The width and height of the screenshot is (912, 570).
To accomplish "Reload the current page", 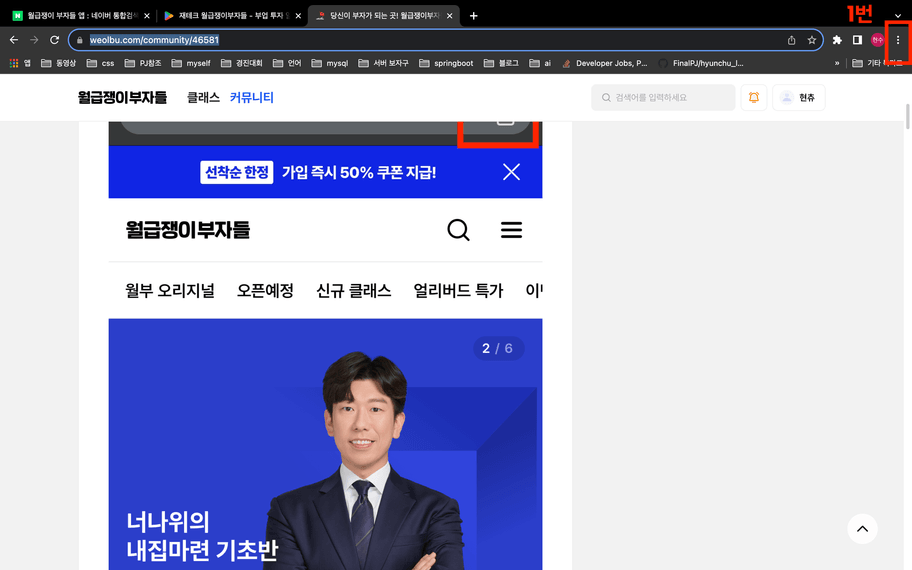I will pos(55,40).
